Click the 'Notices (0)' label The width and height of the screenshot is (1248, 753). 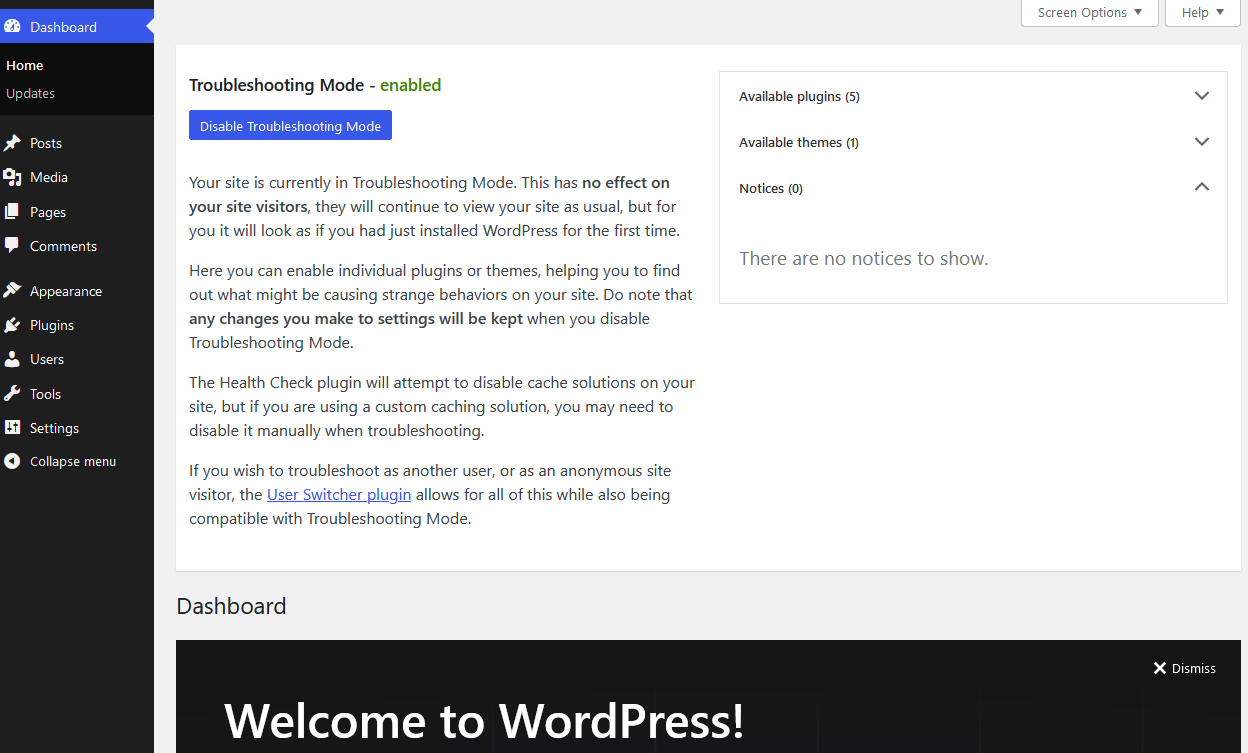point(771,188)
